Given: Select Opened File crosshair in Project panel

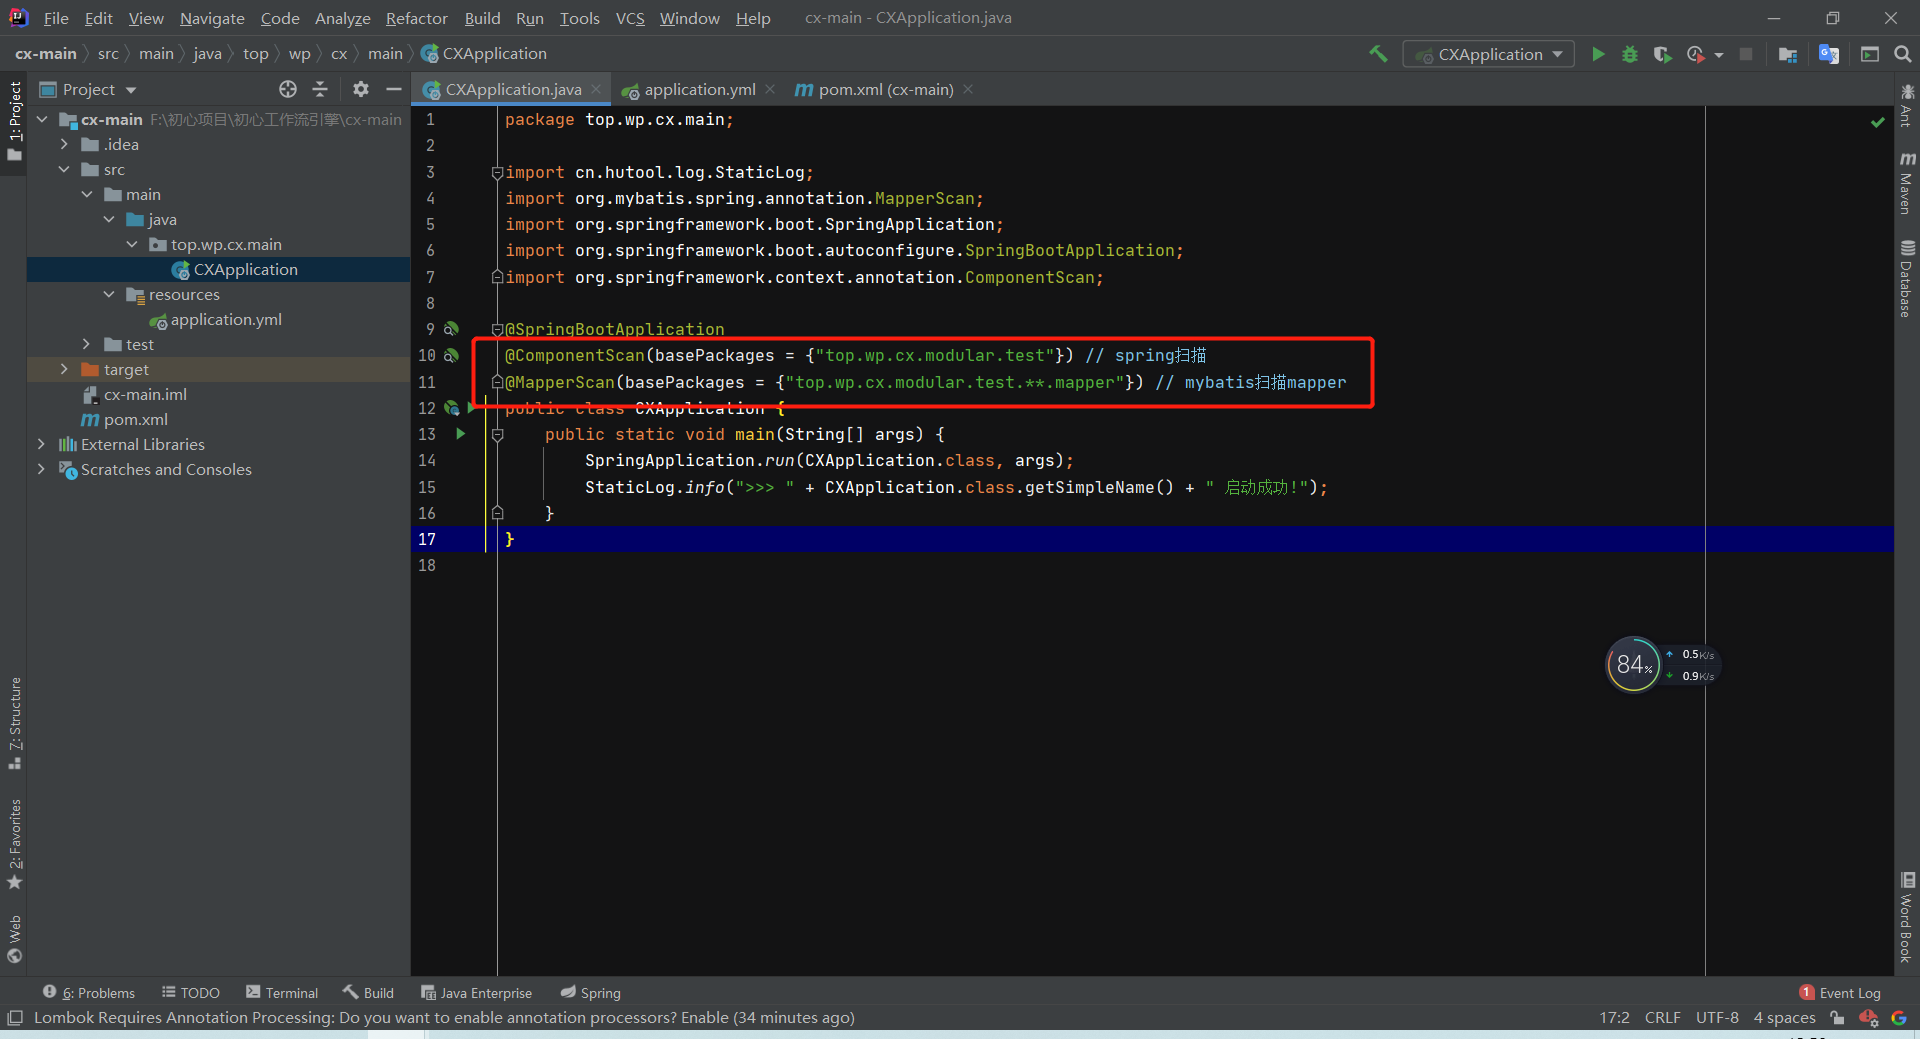Looking at the screenshot, I should pos(287,89).
